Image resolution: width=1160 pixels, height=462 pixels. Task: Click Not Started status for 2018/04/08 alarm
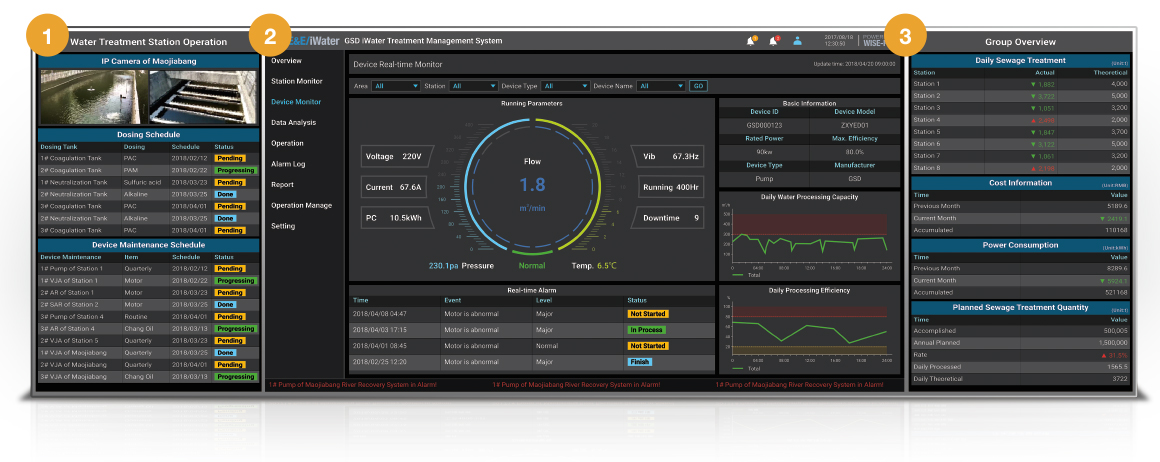tap(647, 314)
